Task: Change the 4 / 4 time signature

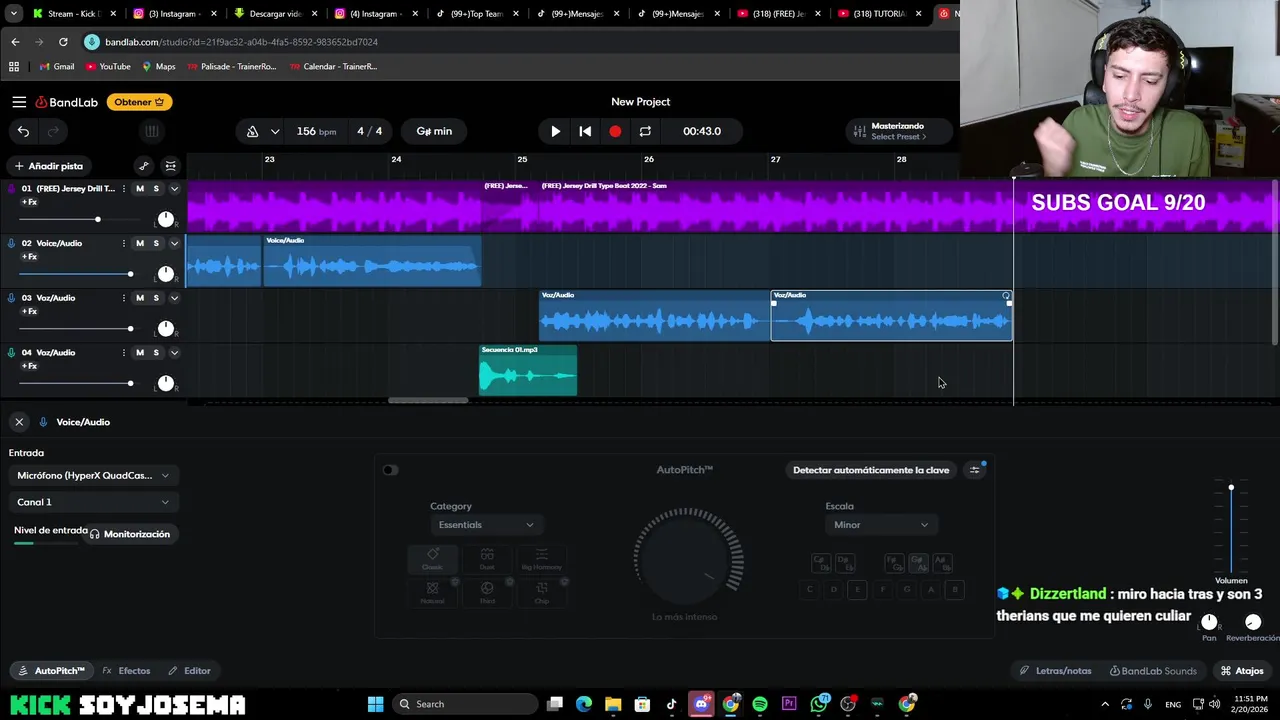Action: (370, 131)
